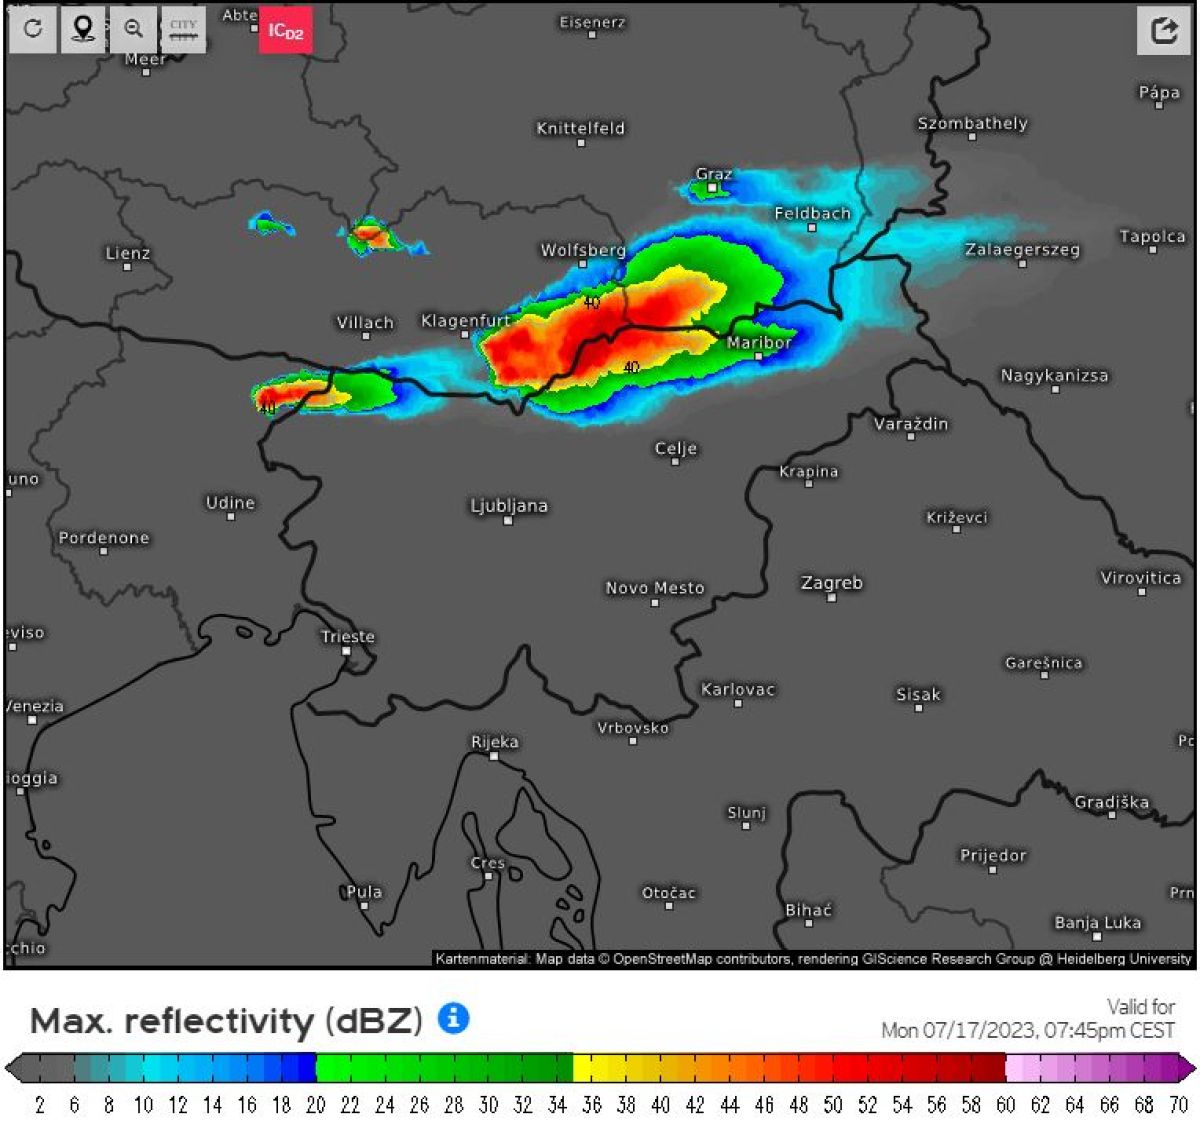Open the ICD2 model selector badge
The width and height of the screenshot is (1200, 1132).
(x=285, y=31)
